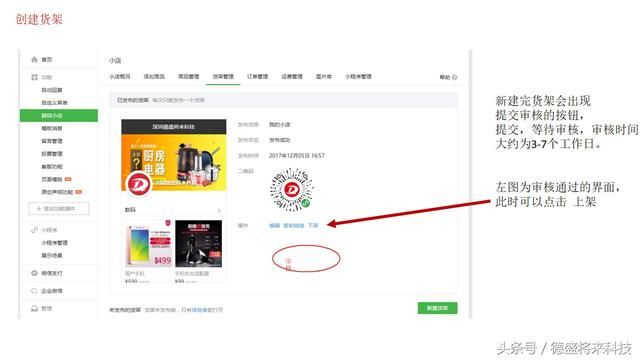
Task: Click the 数码 category heading
Action: tap(130, 210)
